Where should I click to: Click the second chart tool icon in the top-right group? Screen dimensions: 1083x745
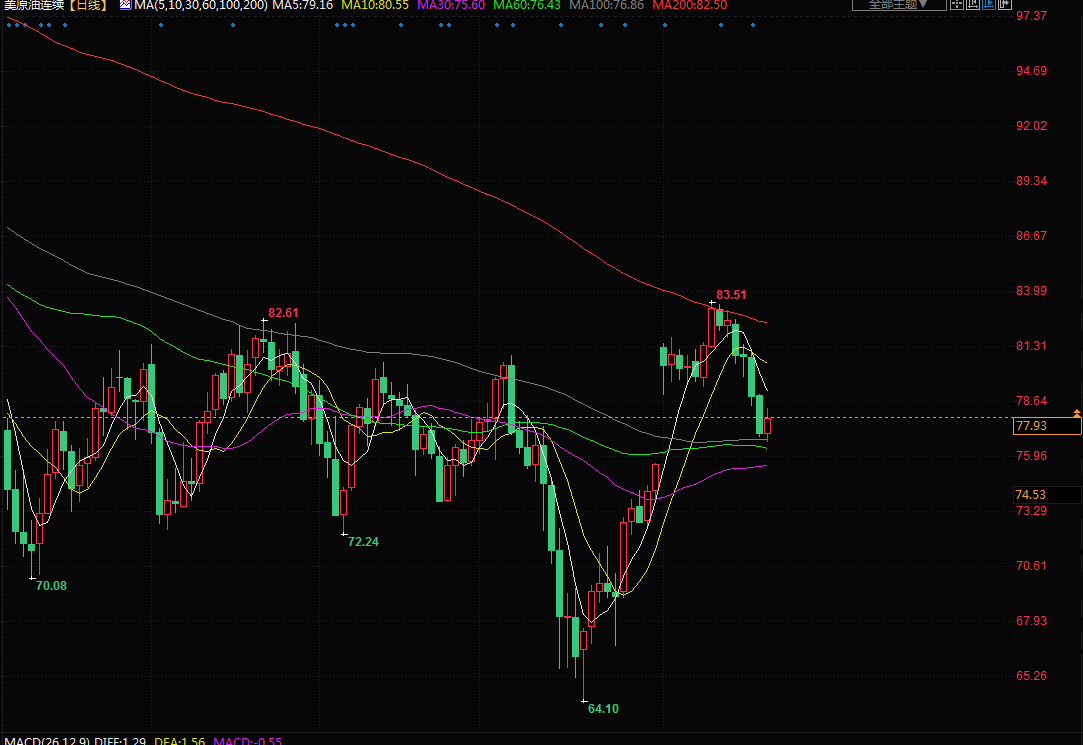pyautogui.click(x=972, y=4)
